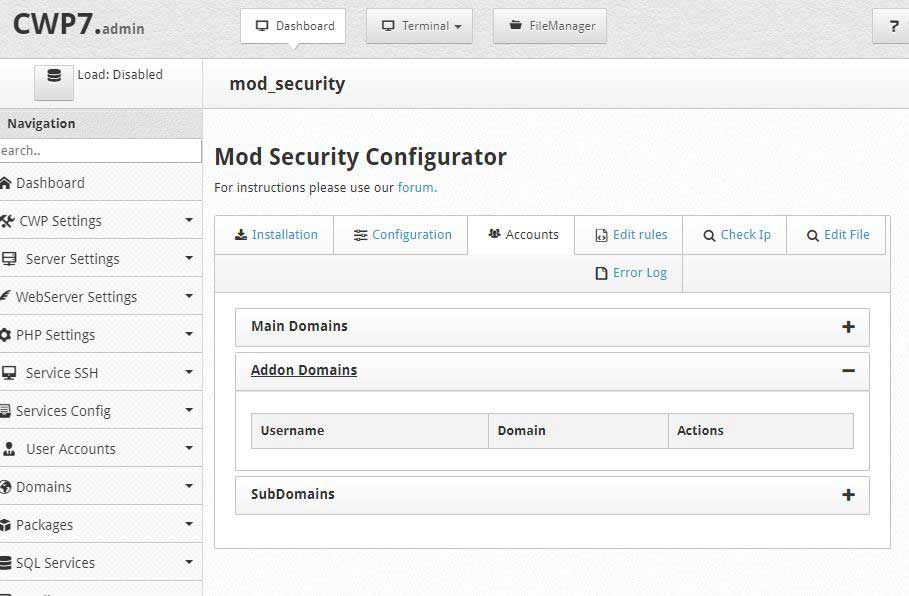The width and height of the screenshot is (909, 596).
Task: Focus the navigation search field
Action: point(100,151)
